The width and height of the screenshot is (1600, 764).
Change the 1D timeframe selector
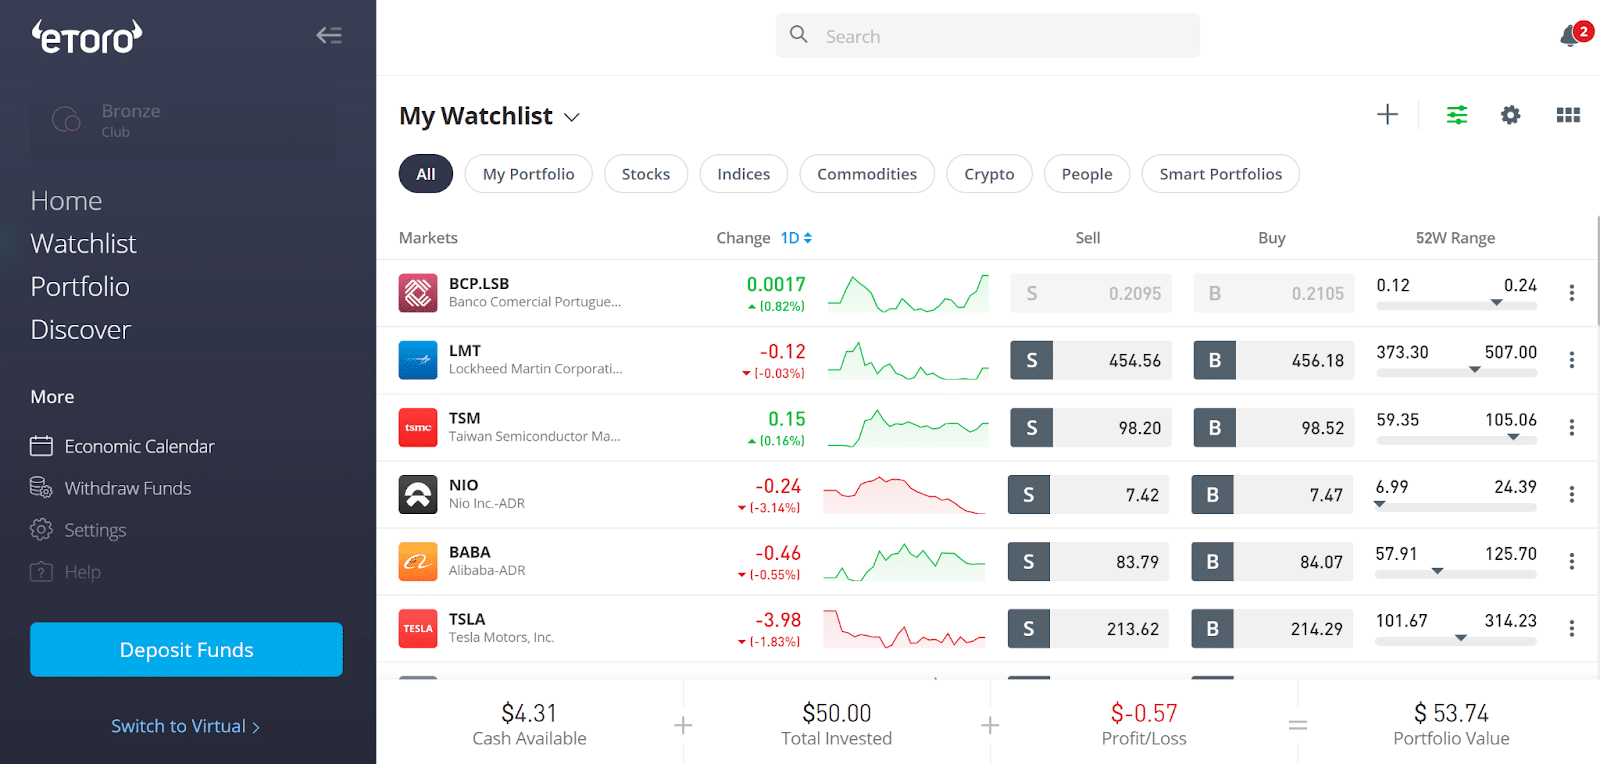point(796,238)
